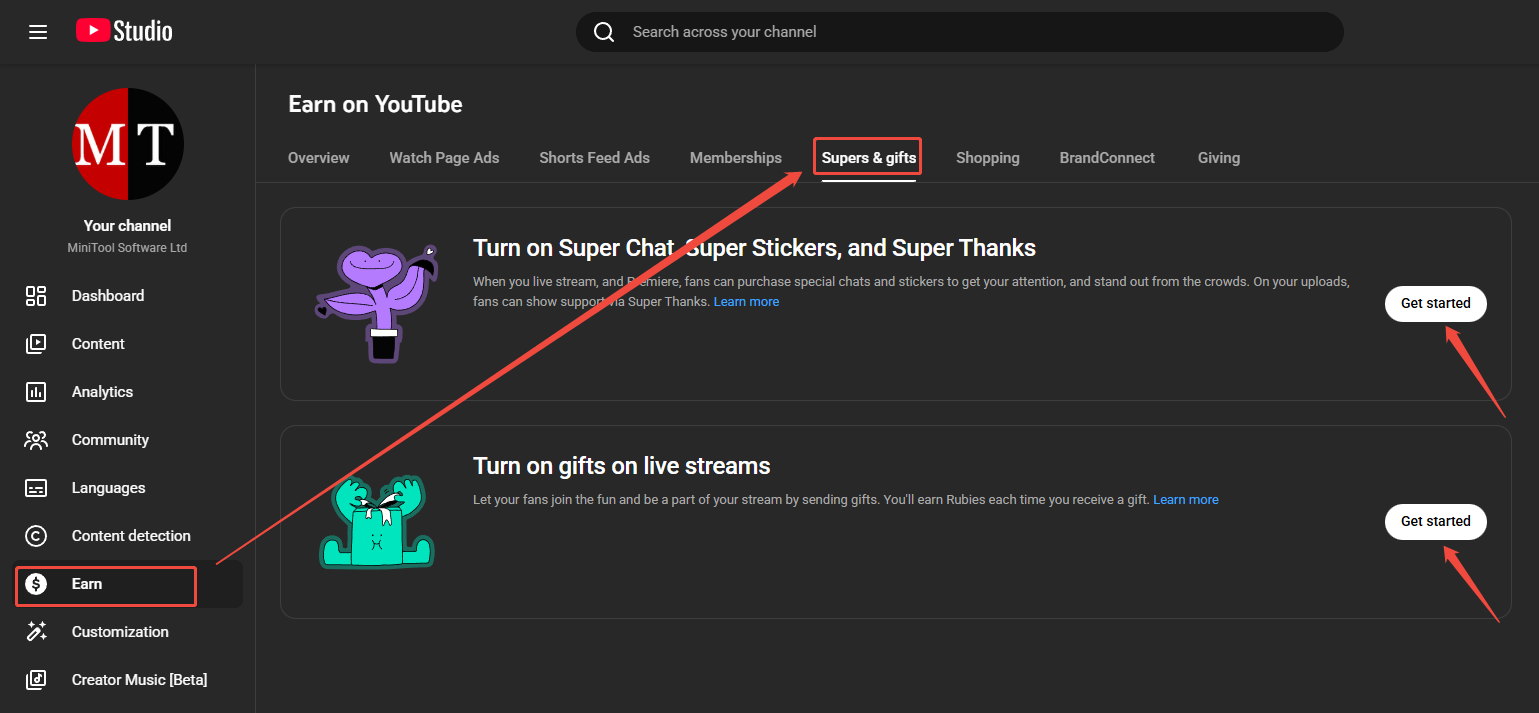
Task: Get started with Super Chat and Super Thanks
Action: point(1435,303)
